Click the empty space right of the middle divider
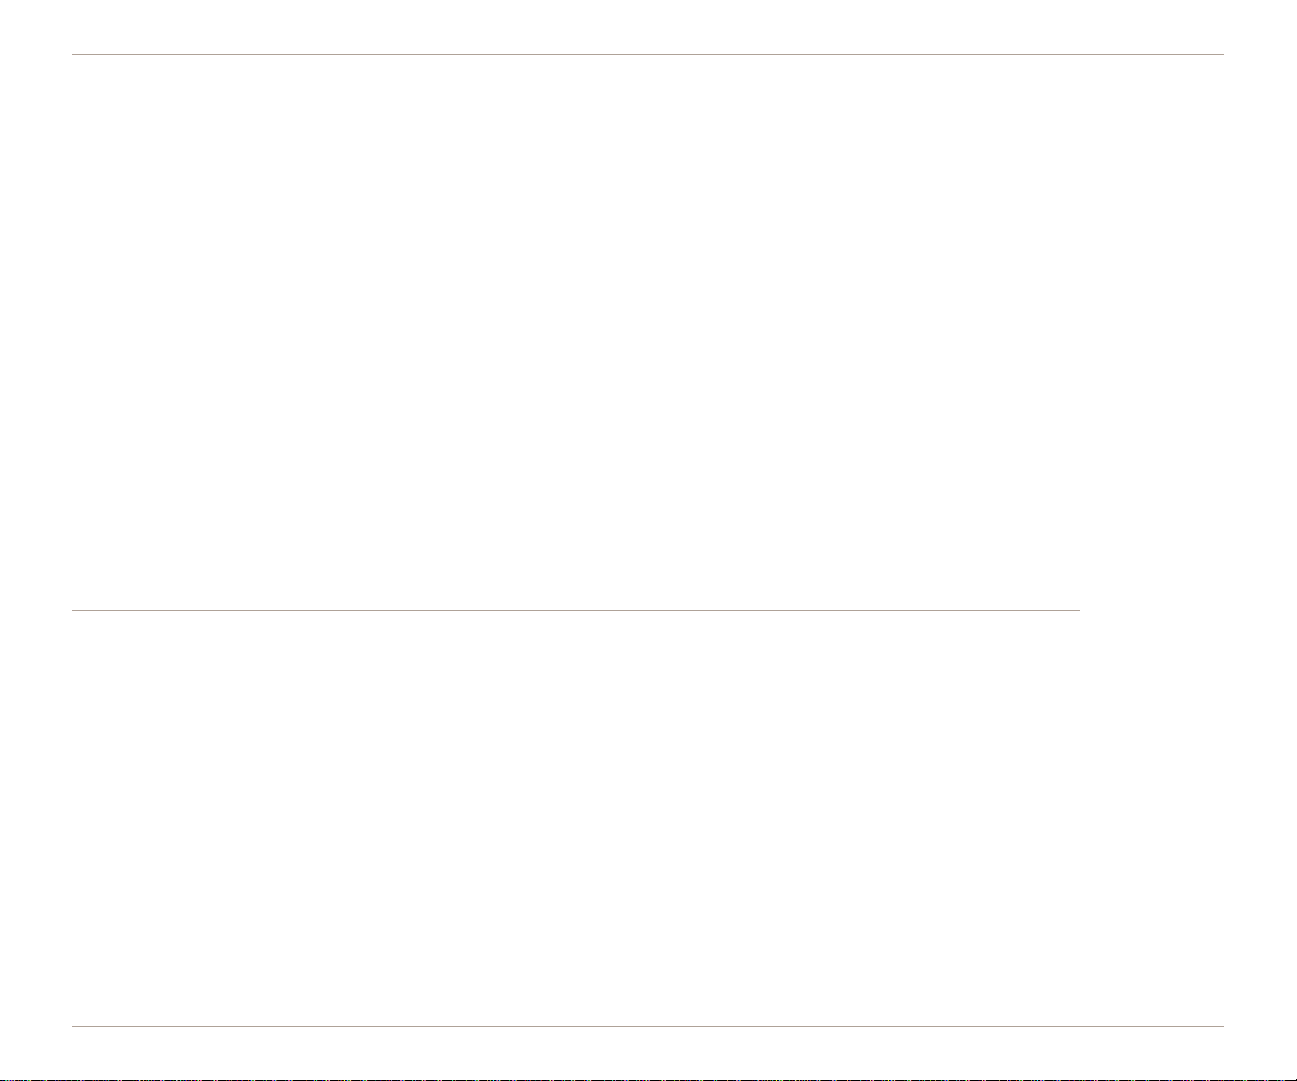Viewport: 1297px width, 1081px height. (1152, 609)
